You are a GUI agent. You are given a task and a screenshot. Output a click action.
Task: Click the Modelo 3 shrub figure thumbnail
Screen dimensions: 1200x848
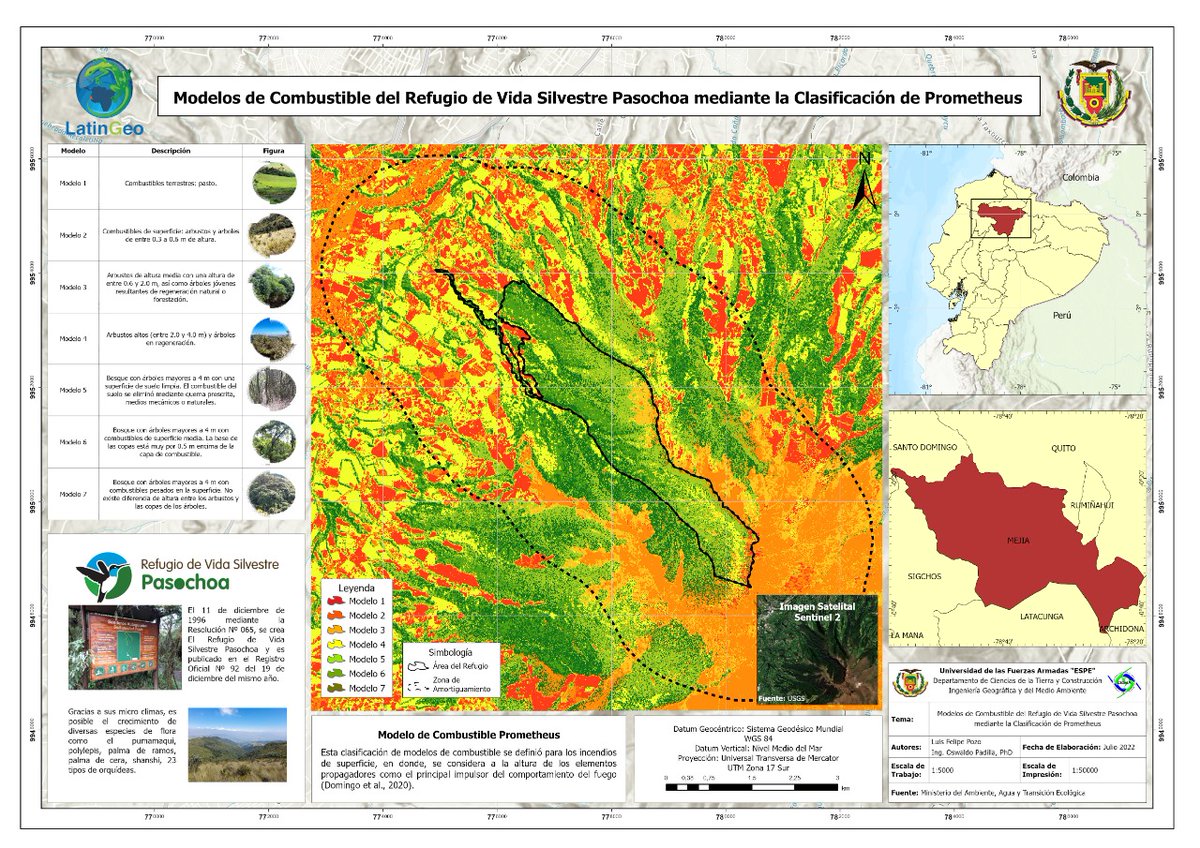[x=272, y=287]
